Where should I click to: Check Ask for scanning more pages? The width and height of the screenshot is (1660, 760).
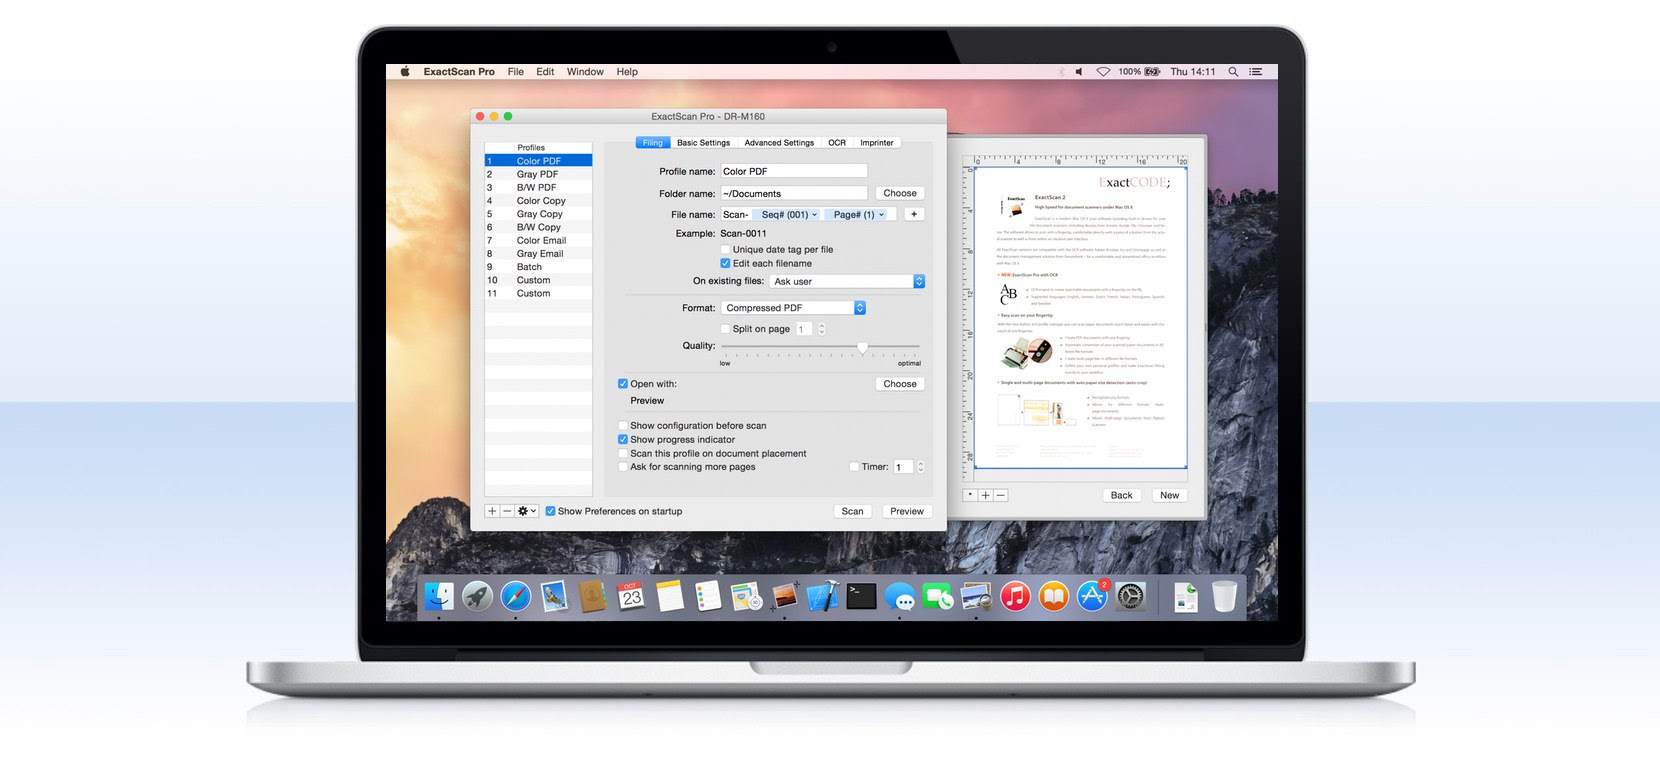point(623,466)
